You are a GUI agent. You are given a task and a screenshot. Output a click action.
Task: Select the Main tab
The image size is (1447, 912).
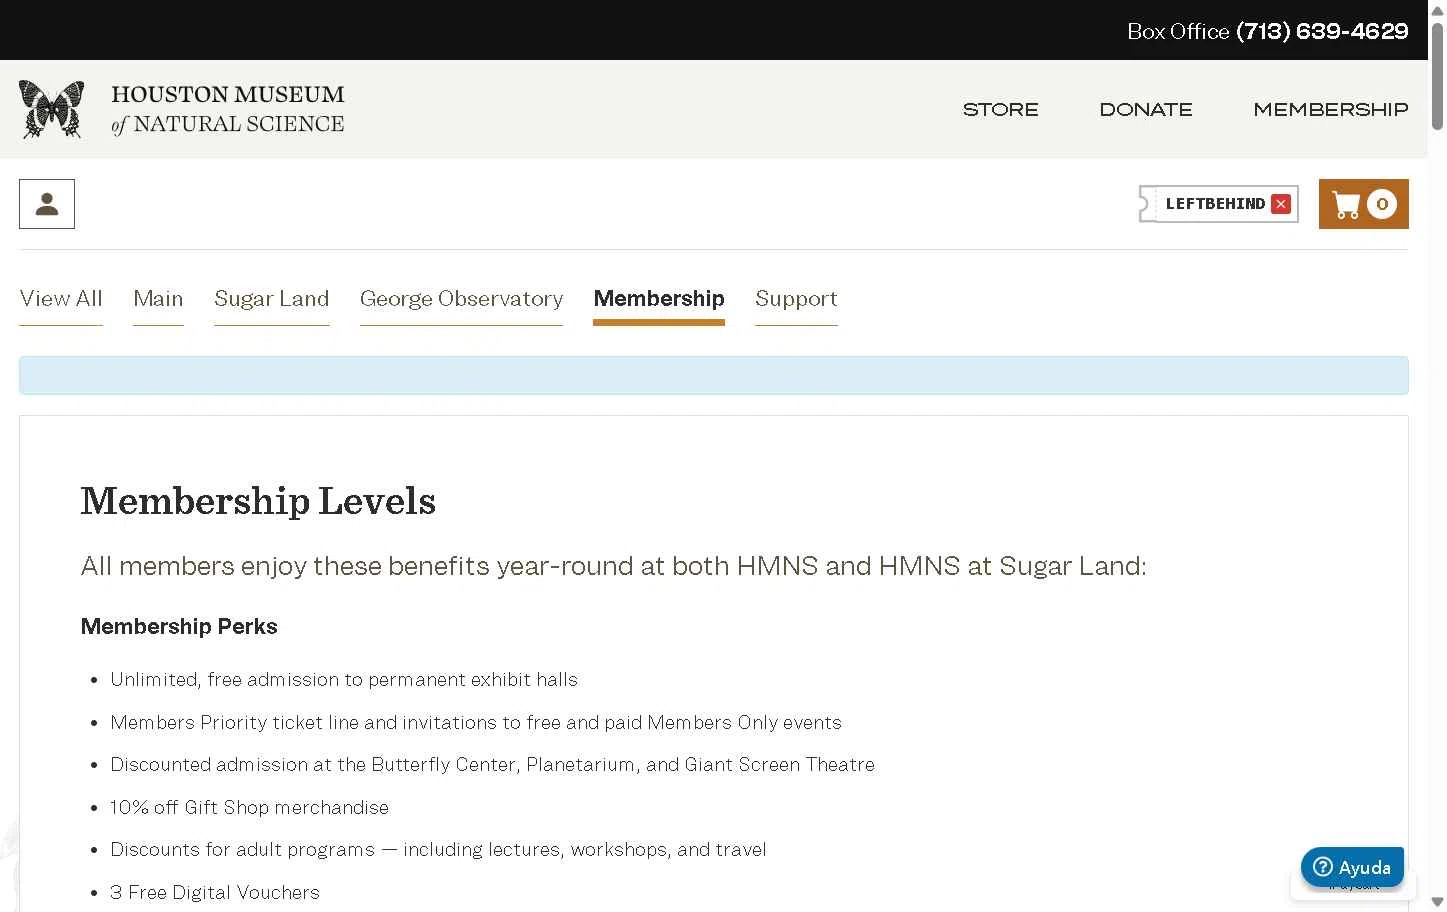[158, 299]
